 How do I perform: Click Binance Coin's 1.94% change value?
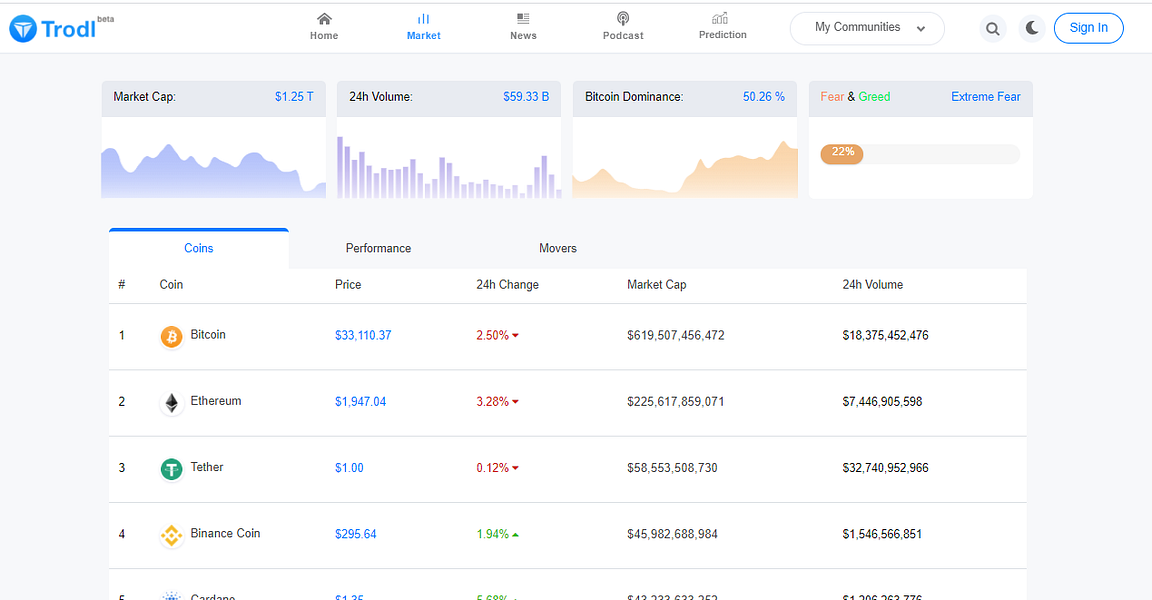click(492, 534)
